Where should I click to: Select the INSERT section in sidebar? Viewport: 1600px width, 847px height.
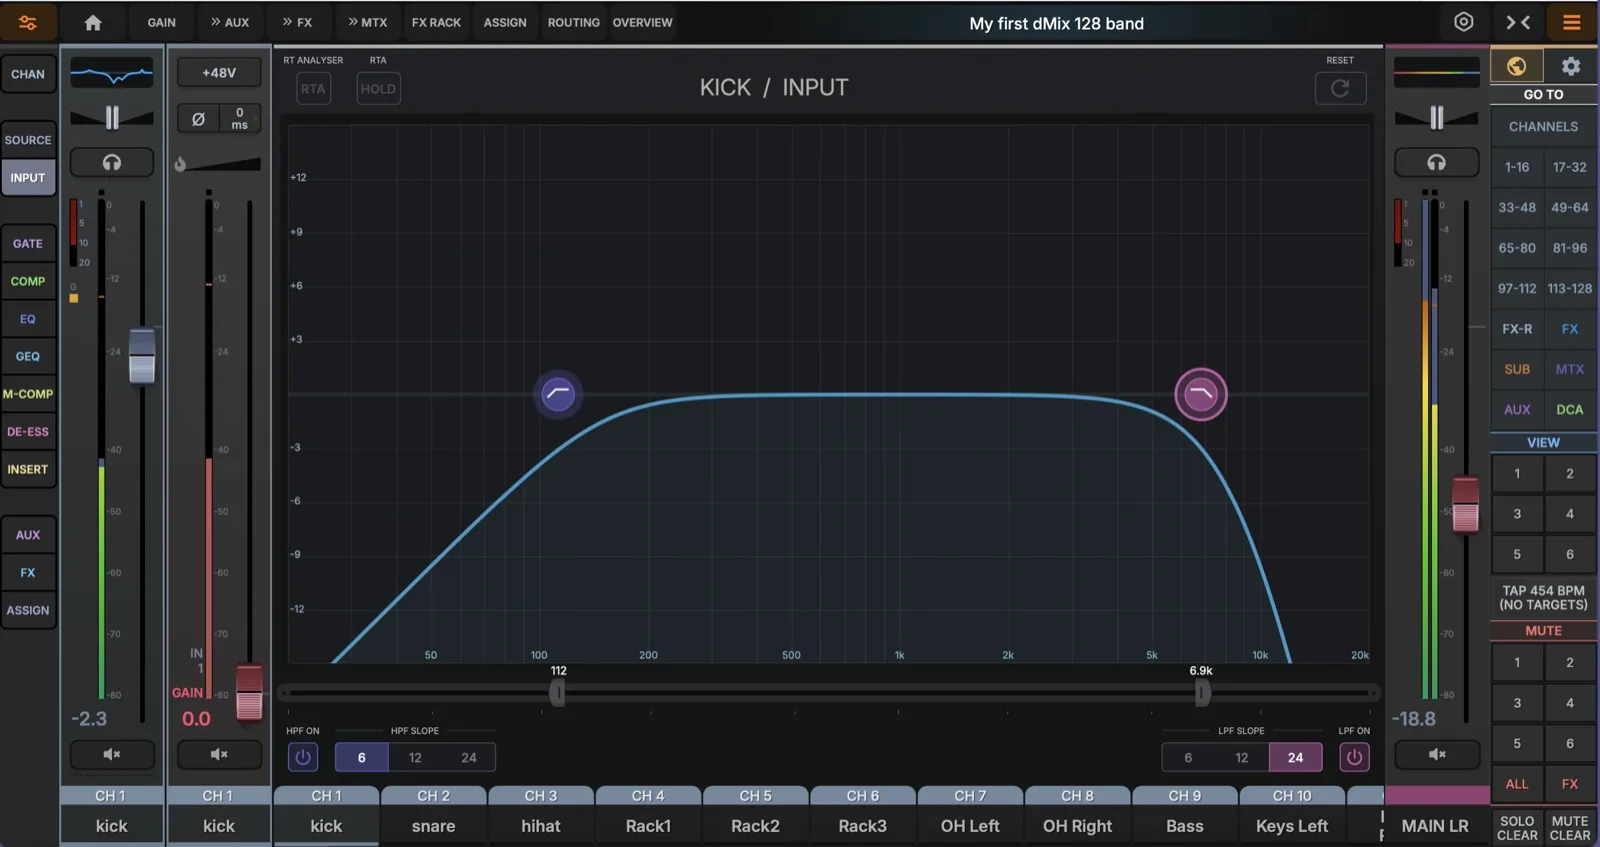pos(28,469)
